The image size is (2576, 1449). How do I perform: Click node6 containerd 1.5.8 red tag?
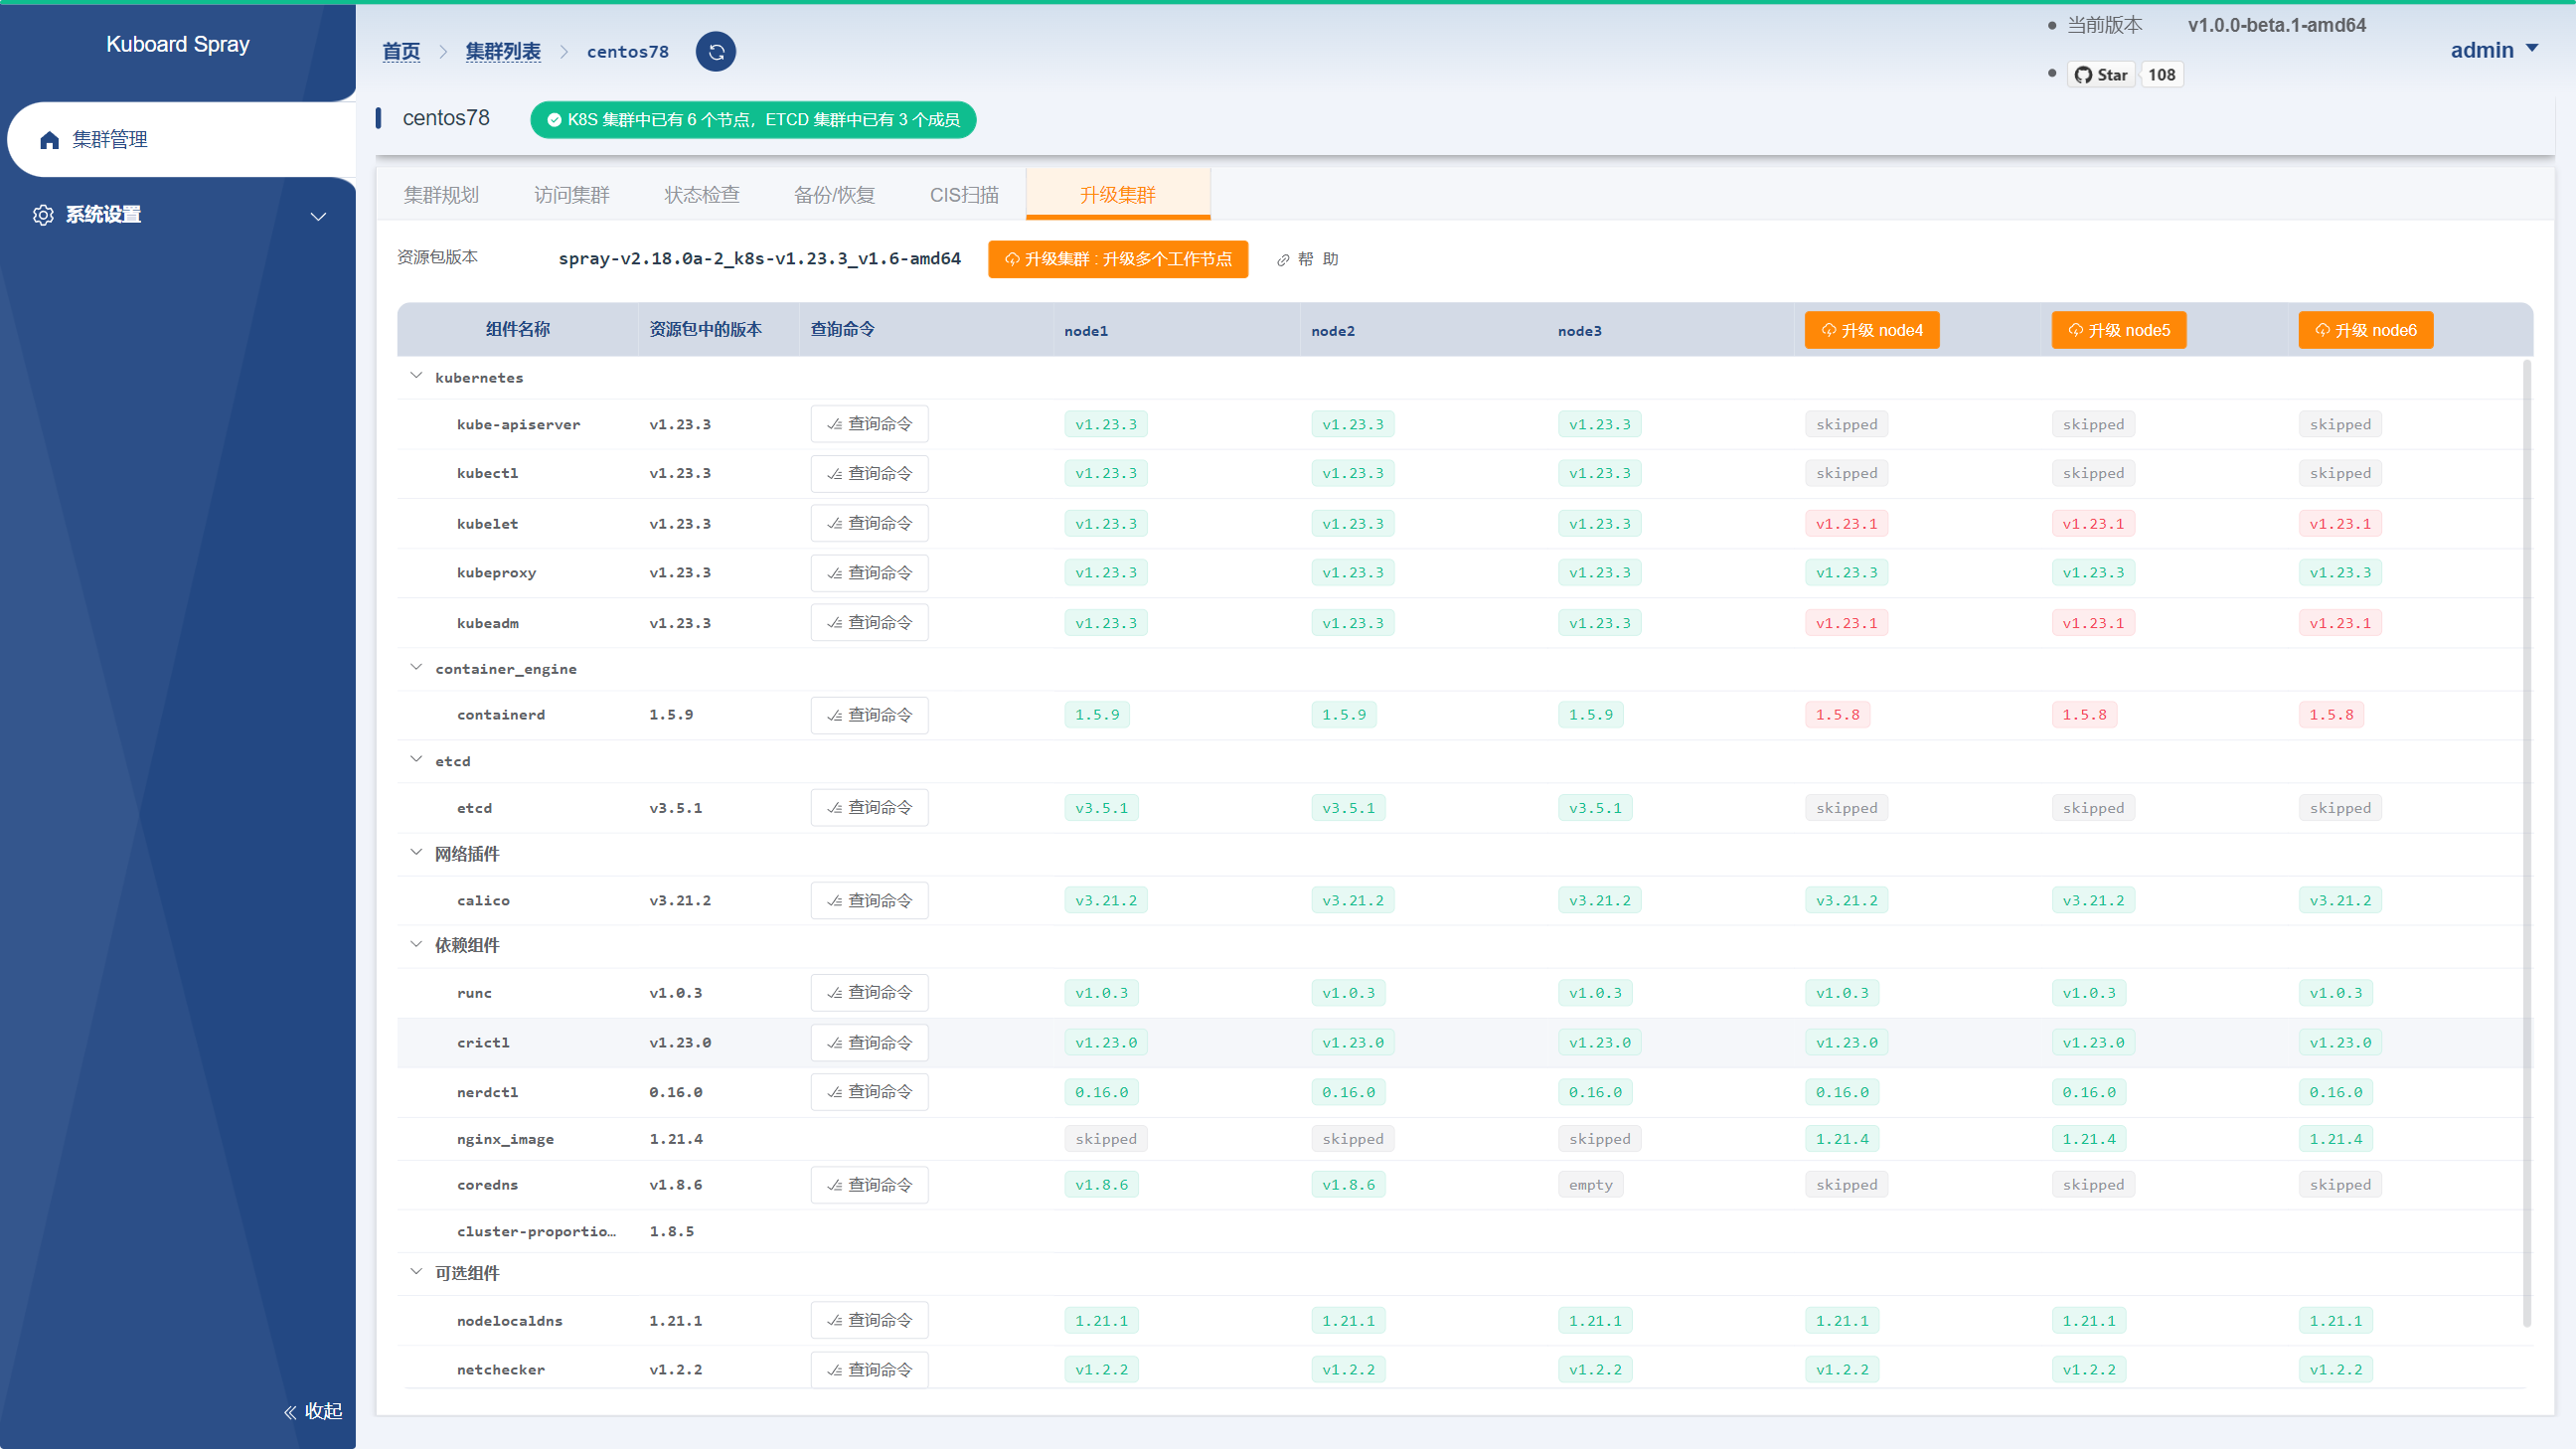pyautogui.click(x=2331, y=715)
